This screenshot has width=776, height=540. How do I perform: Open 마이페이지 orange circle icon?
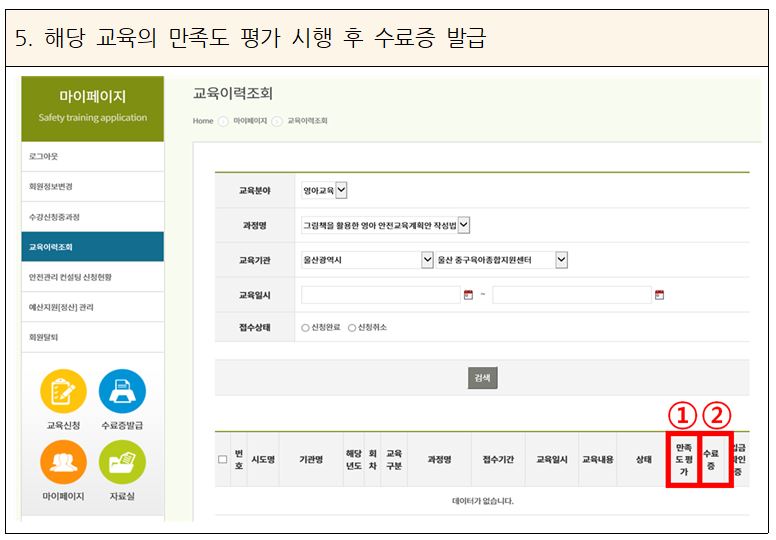(x=63, y=463)
